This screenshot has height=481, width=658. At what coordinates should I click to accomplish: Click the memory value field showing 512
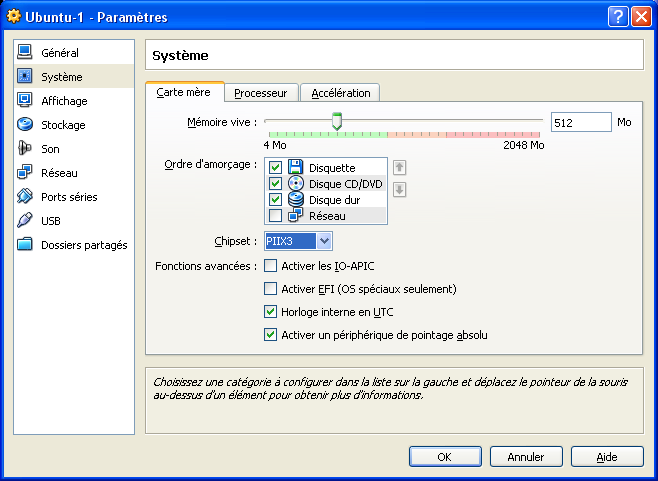coord(581,122)
